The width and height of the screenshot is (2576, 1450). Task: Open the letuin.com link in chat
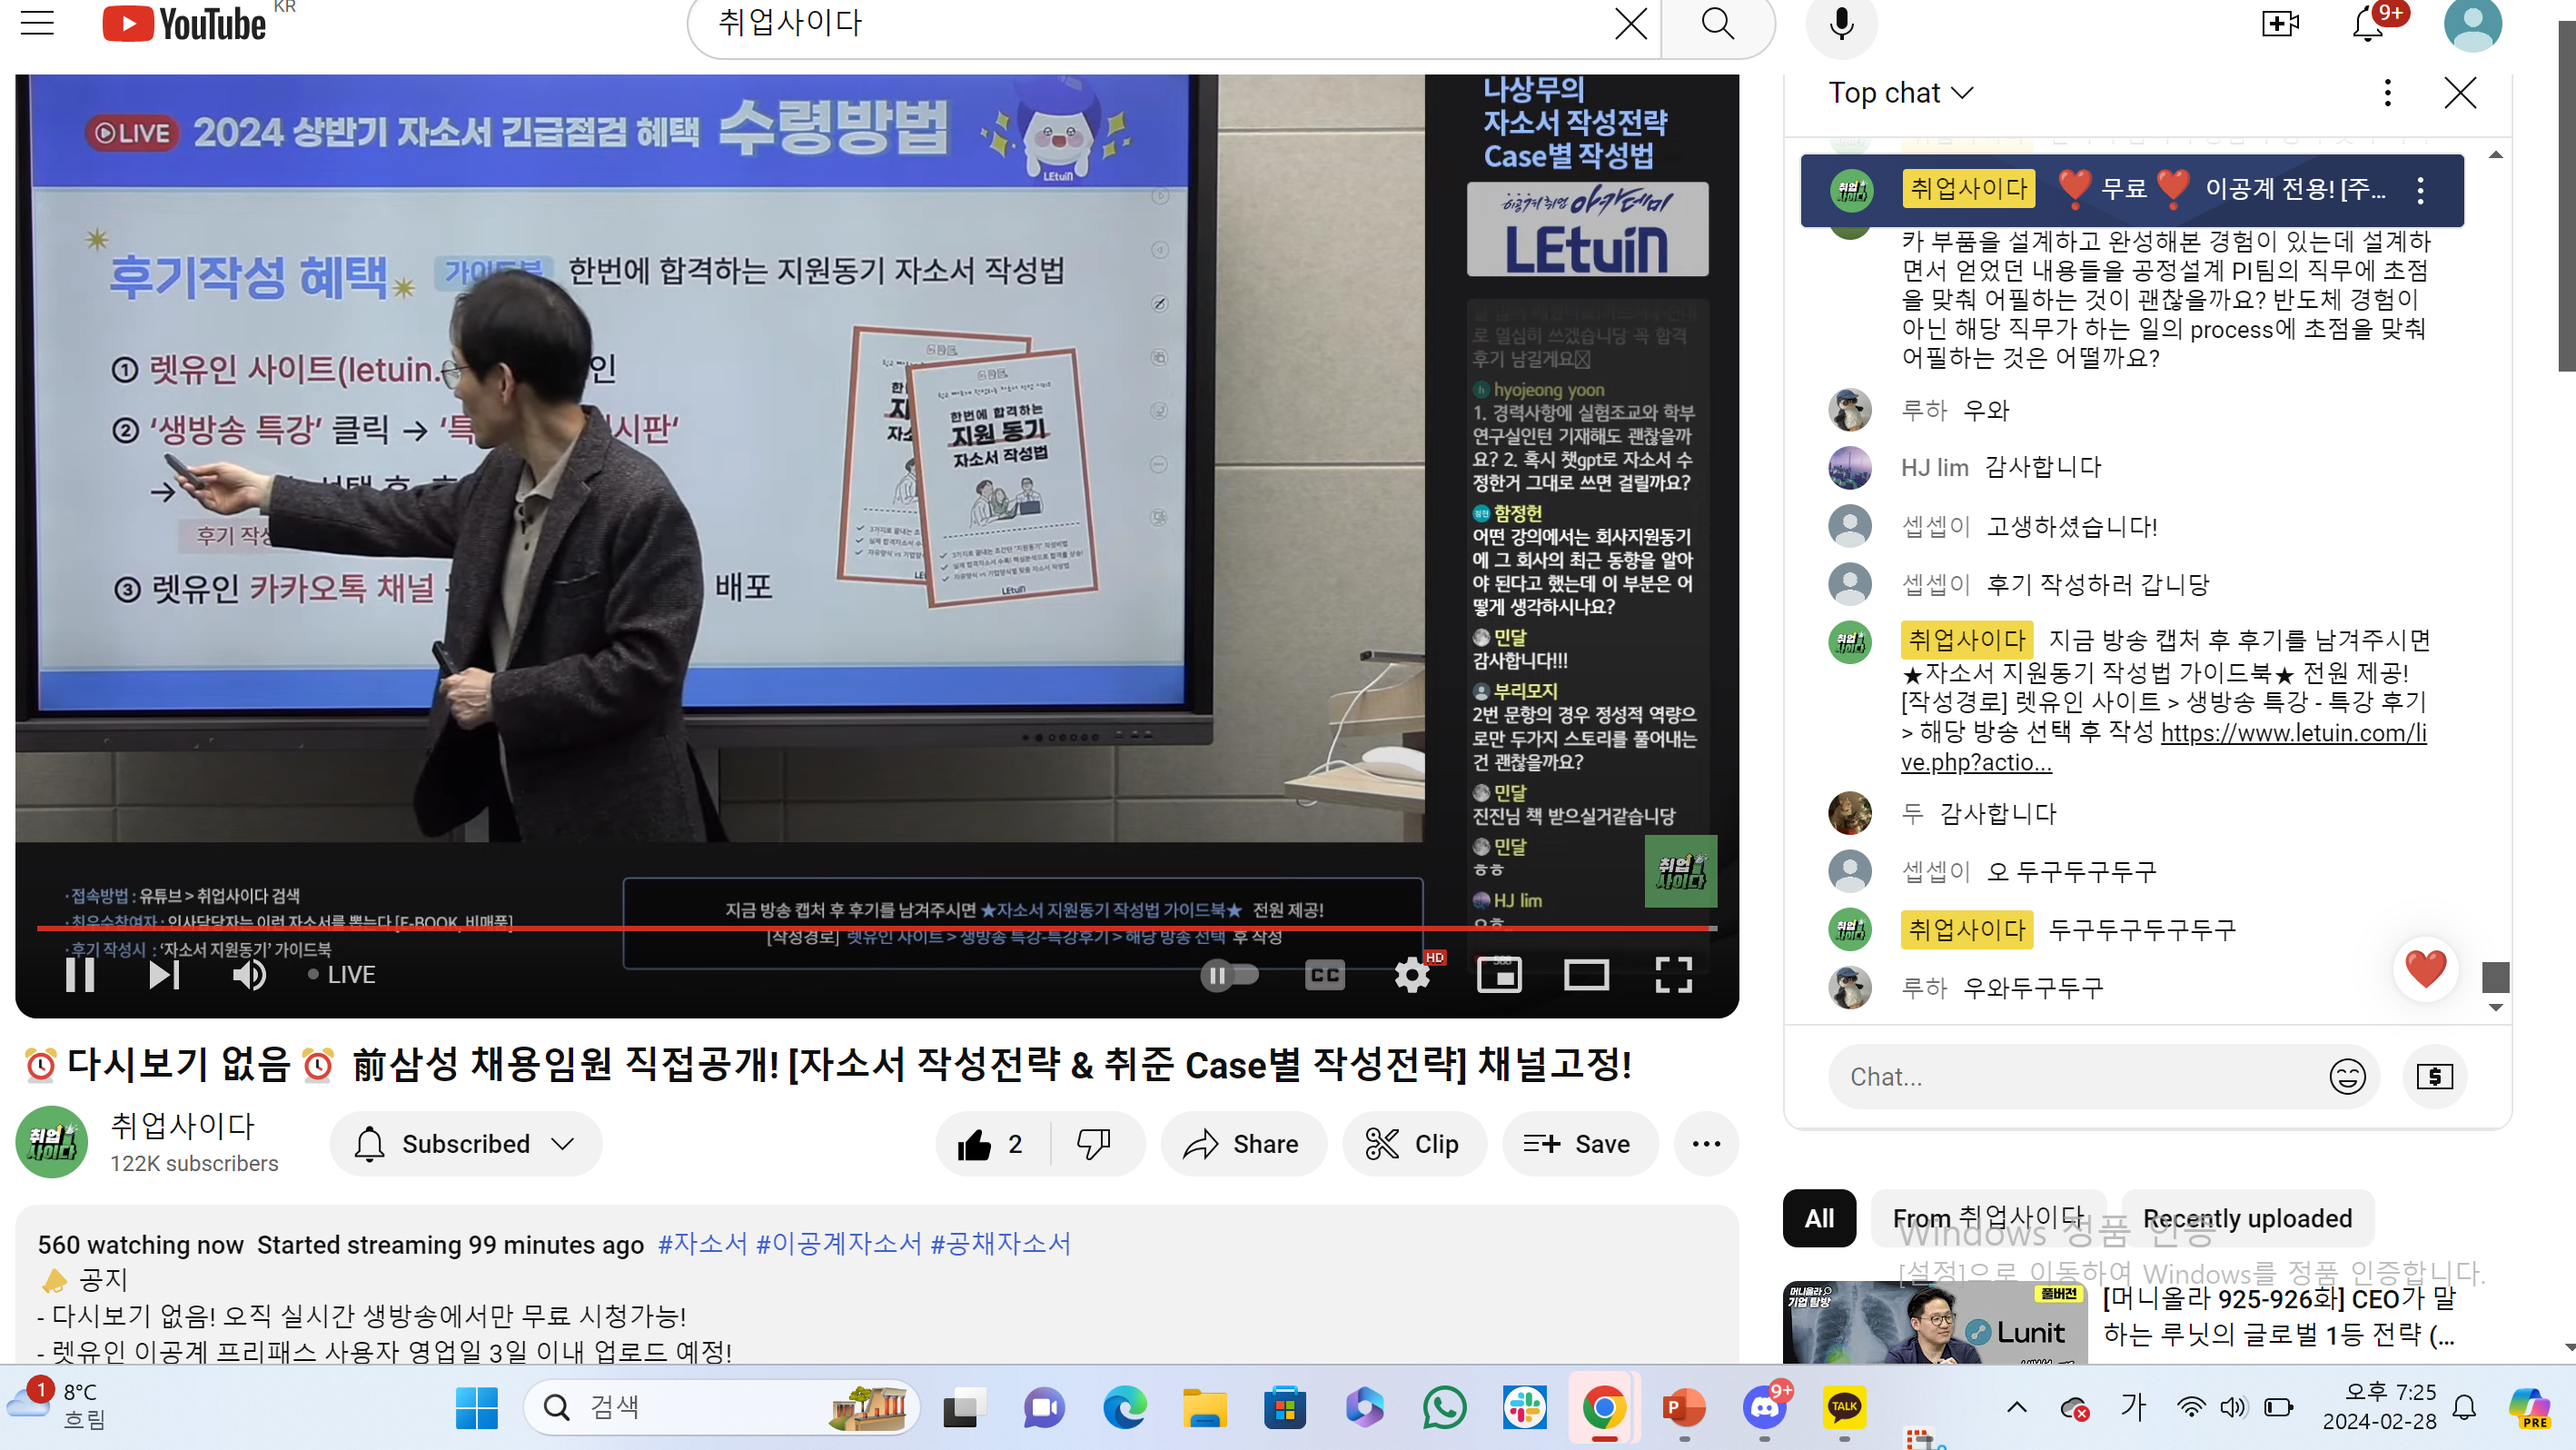pyautogui.click(x=2163, y=747)
